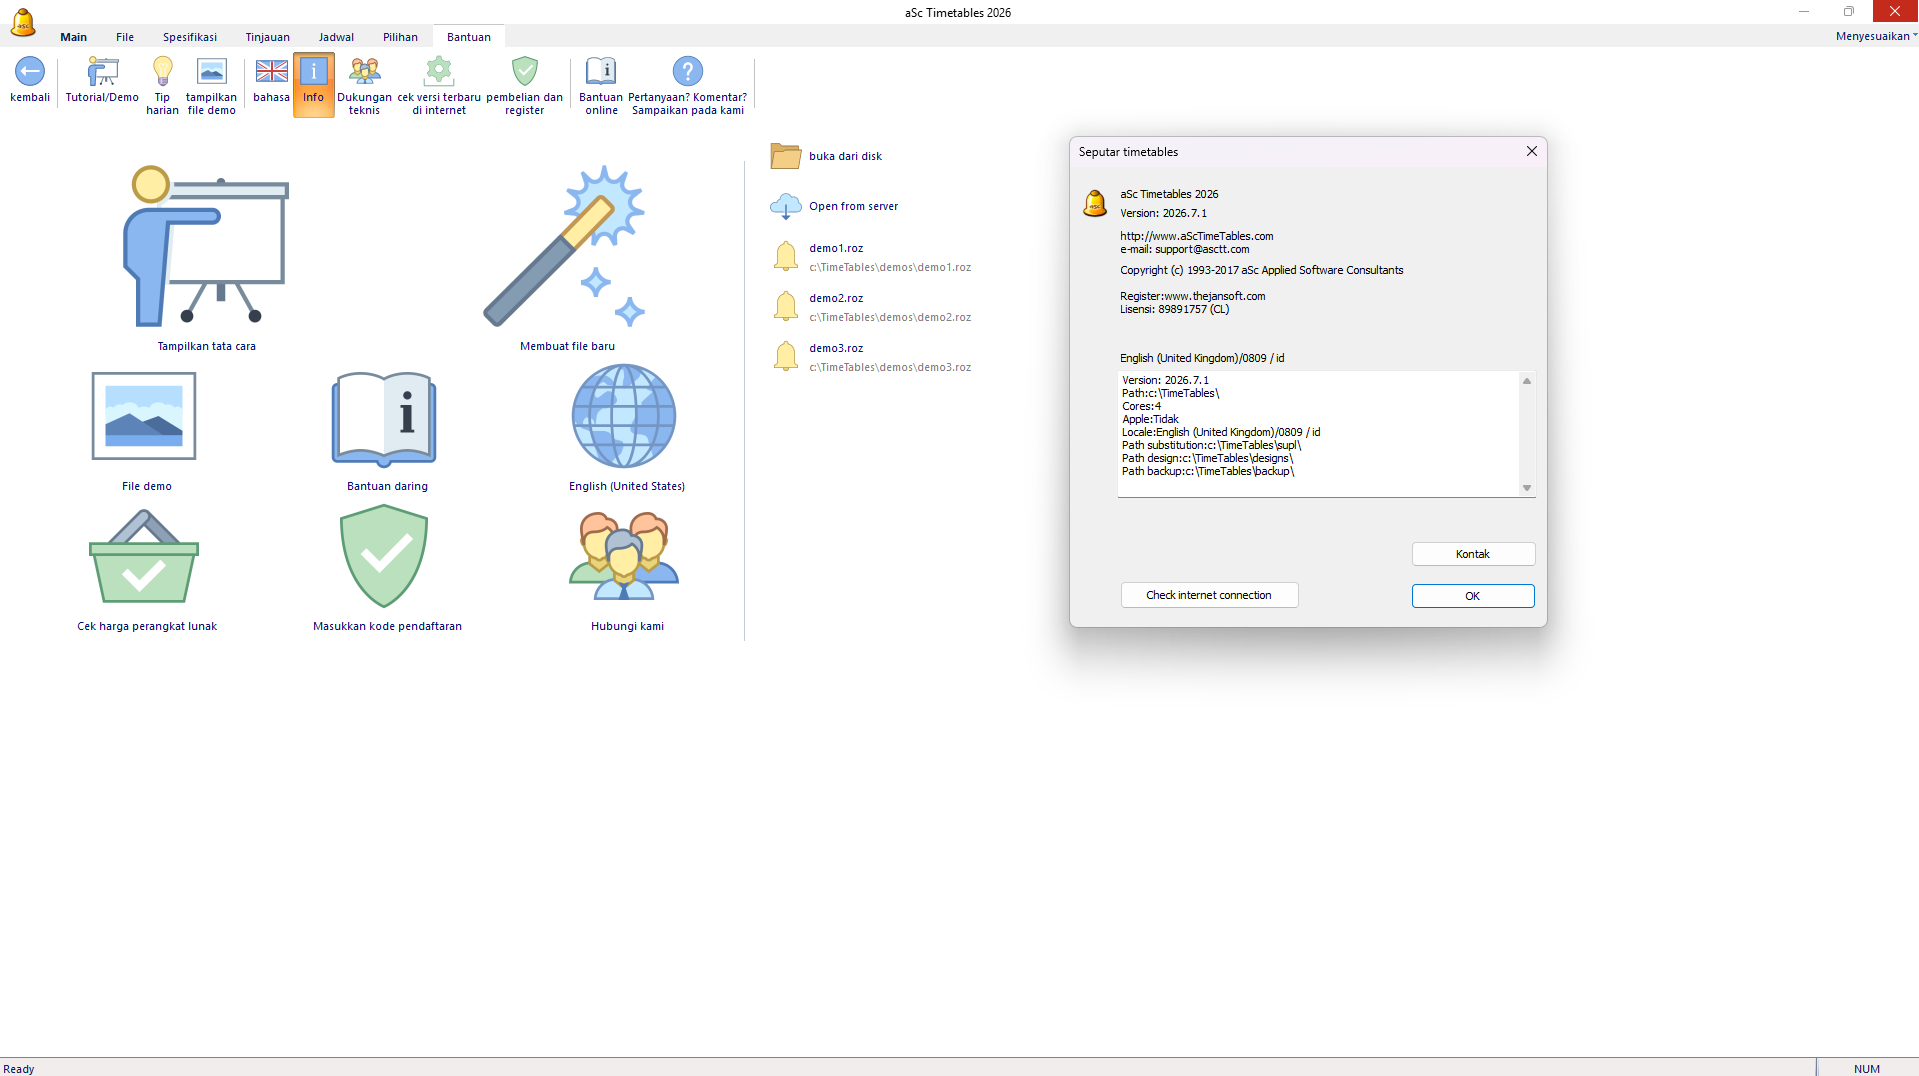This screenshot has width=1919, height=1076.
Task: Click the info box scroll-up arrow
Action: tap(1527, 381)
